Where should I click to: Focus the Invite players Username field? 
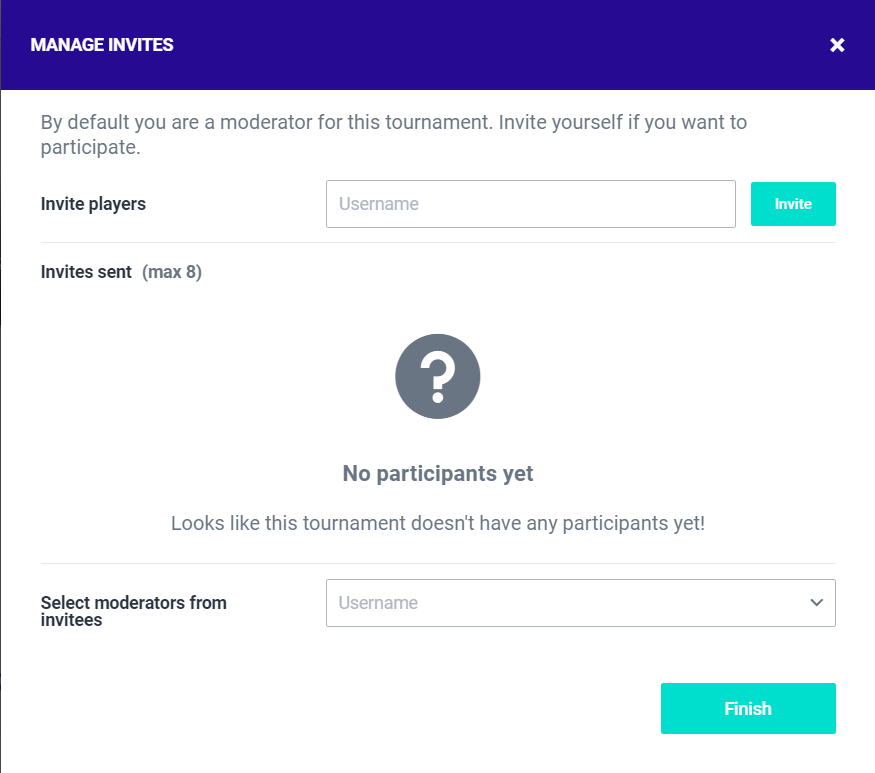click(530, 204)
